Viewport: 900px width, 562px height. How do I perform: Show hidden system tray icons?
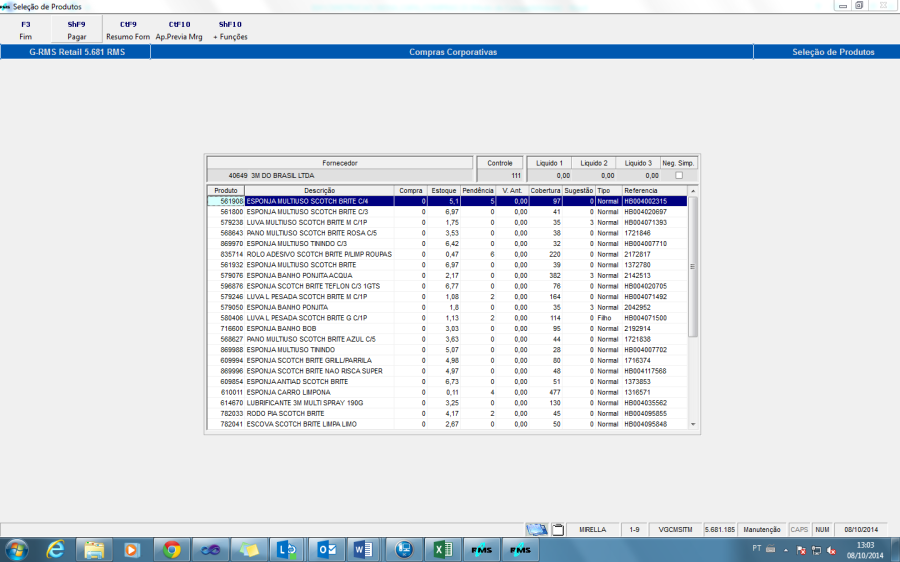[x=786, y=550]
